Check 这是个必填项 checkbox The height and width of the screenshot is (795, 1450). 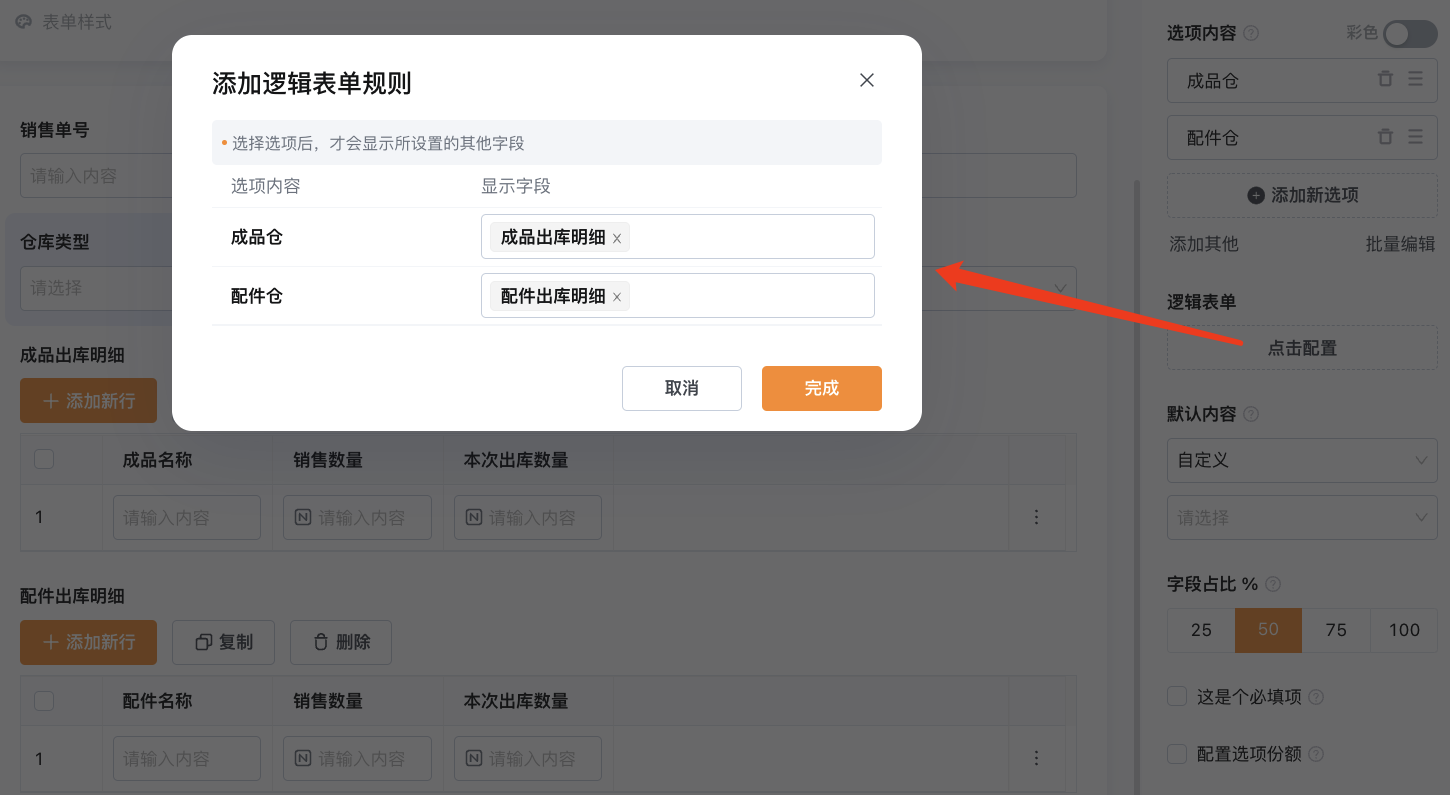[x=1177, y=696]
